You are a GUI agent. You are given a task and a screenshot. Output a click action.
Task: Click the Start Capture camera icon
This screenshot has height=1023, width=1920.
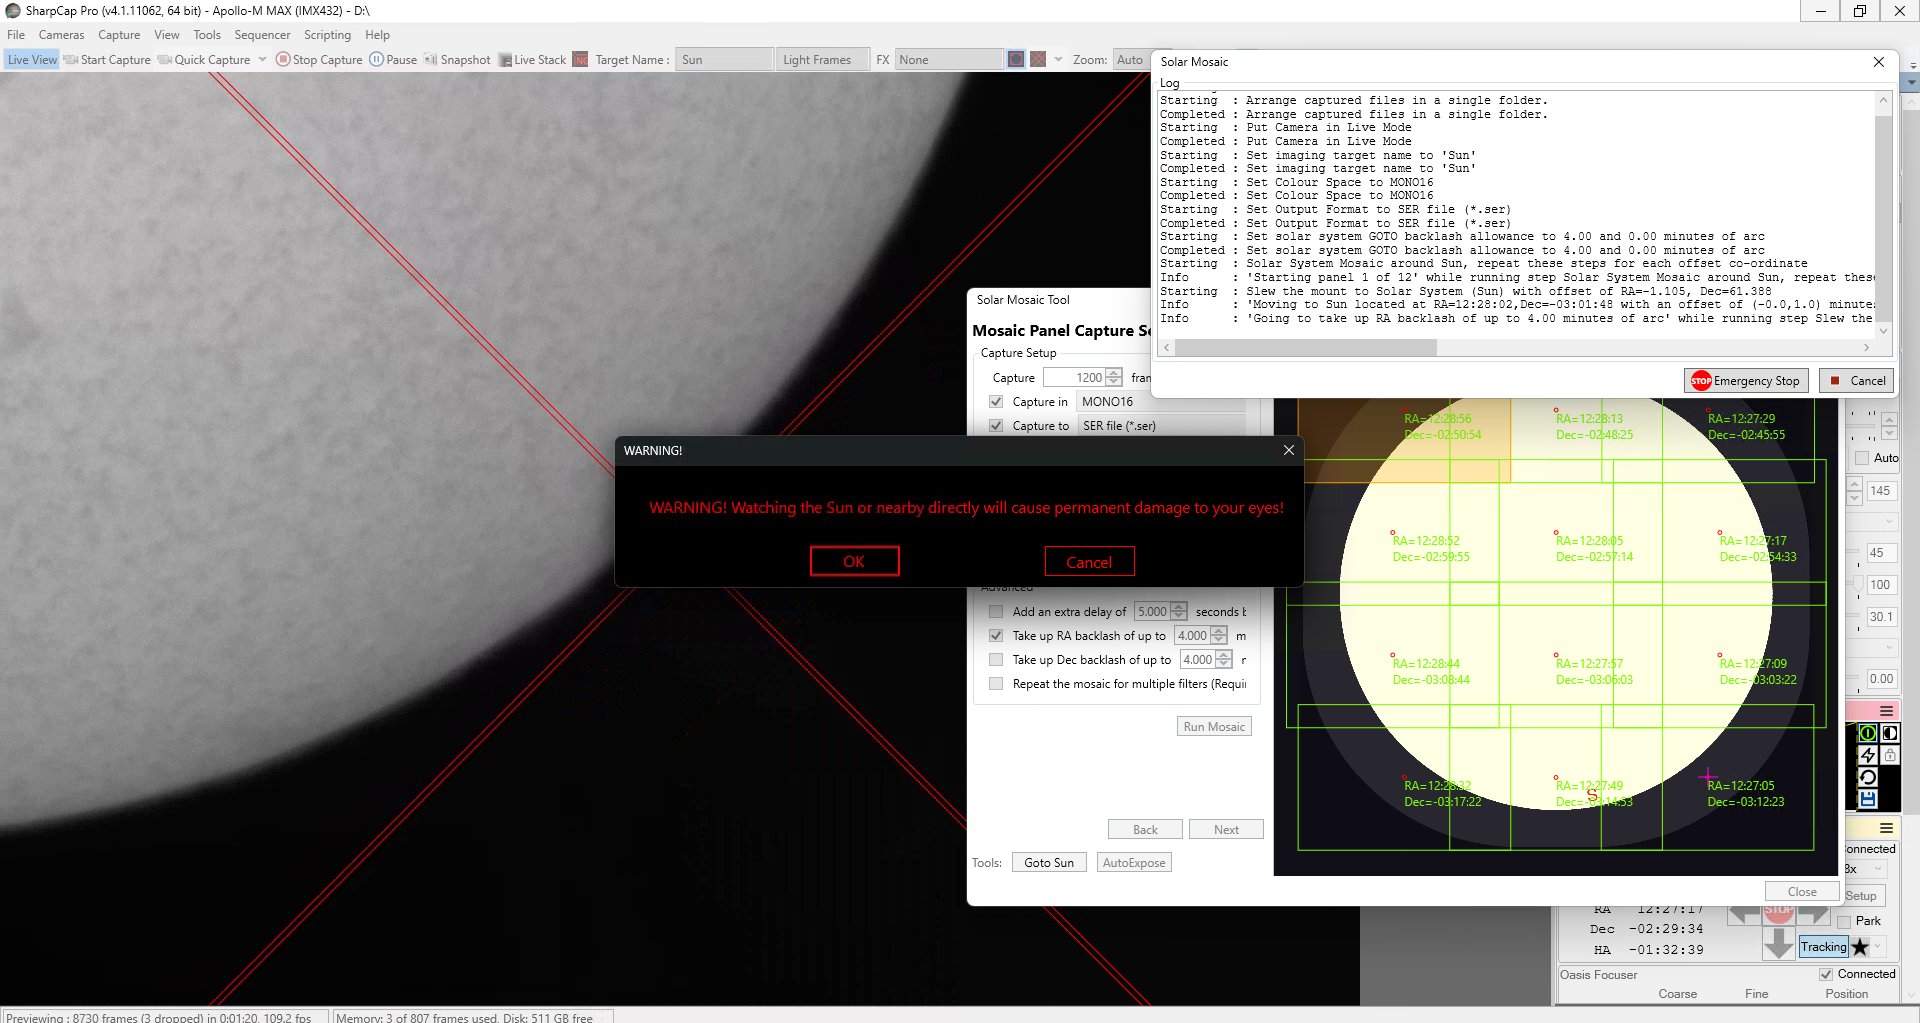(71, 60)
